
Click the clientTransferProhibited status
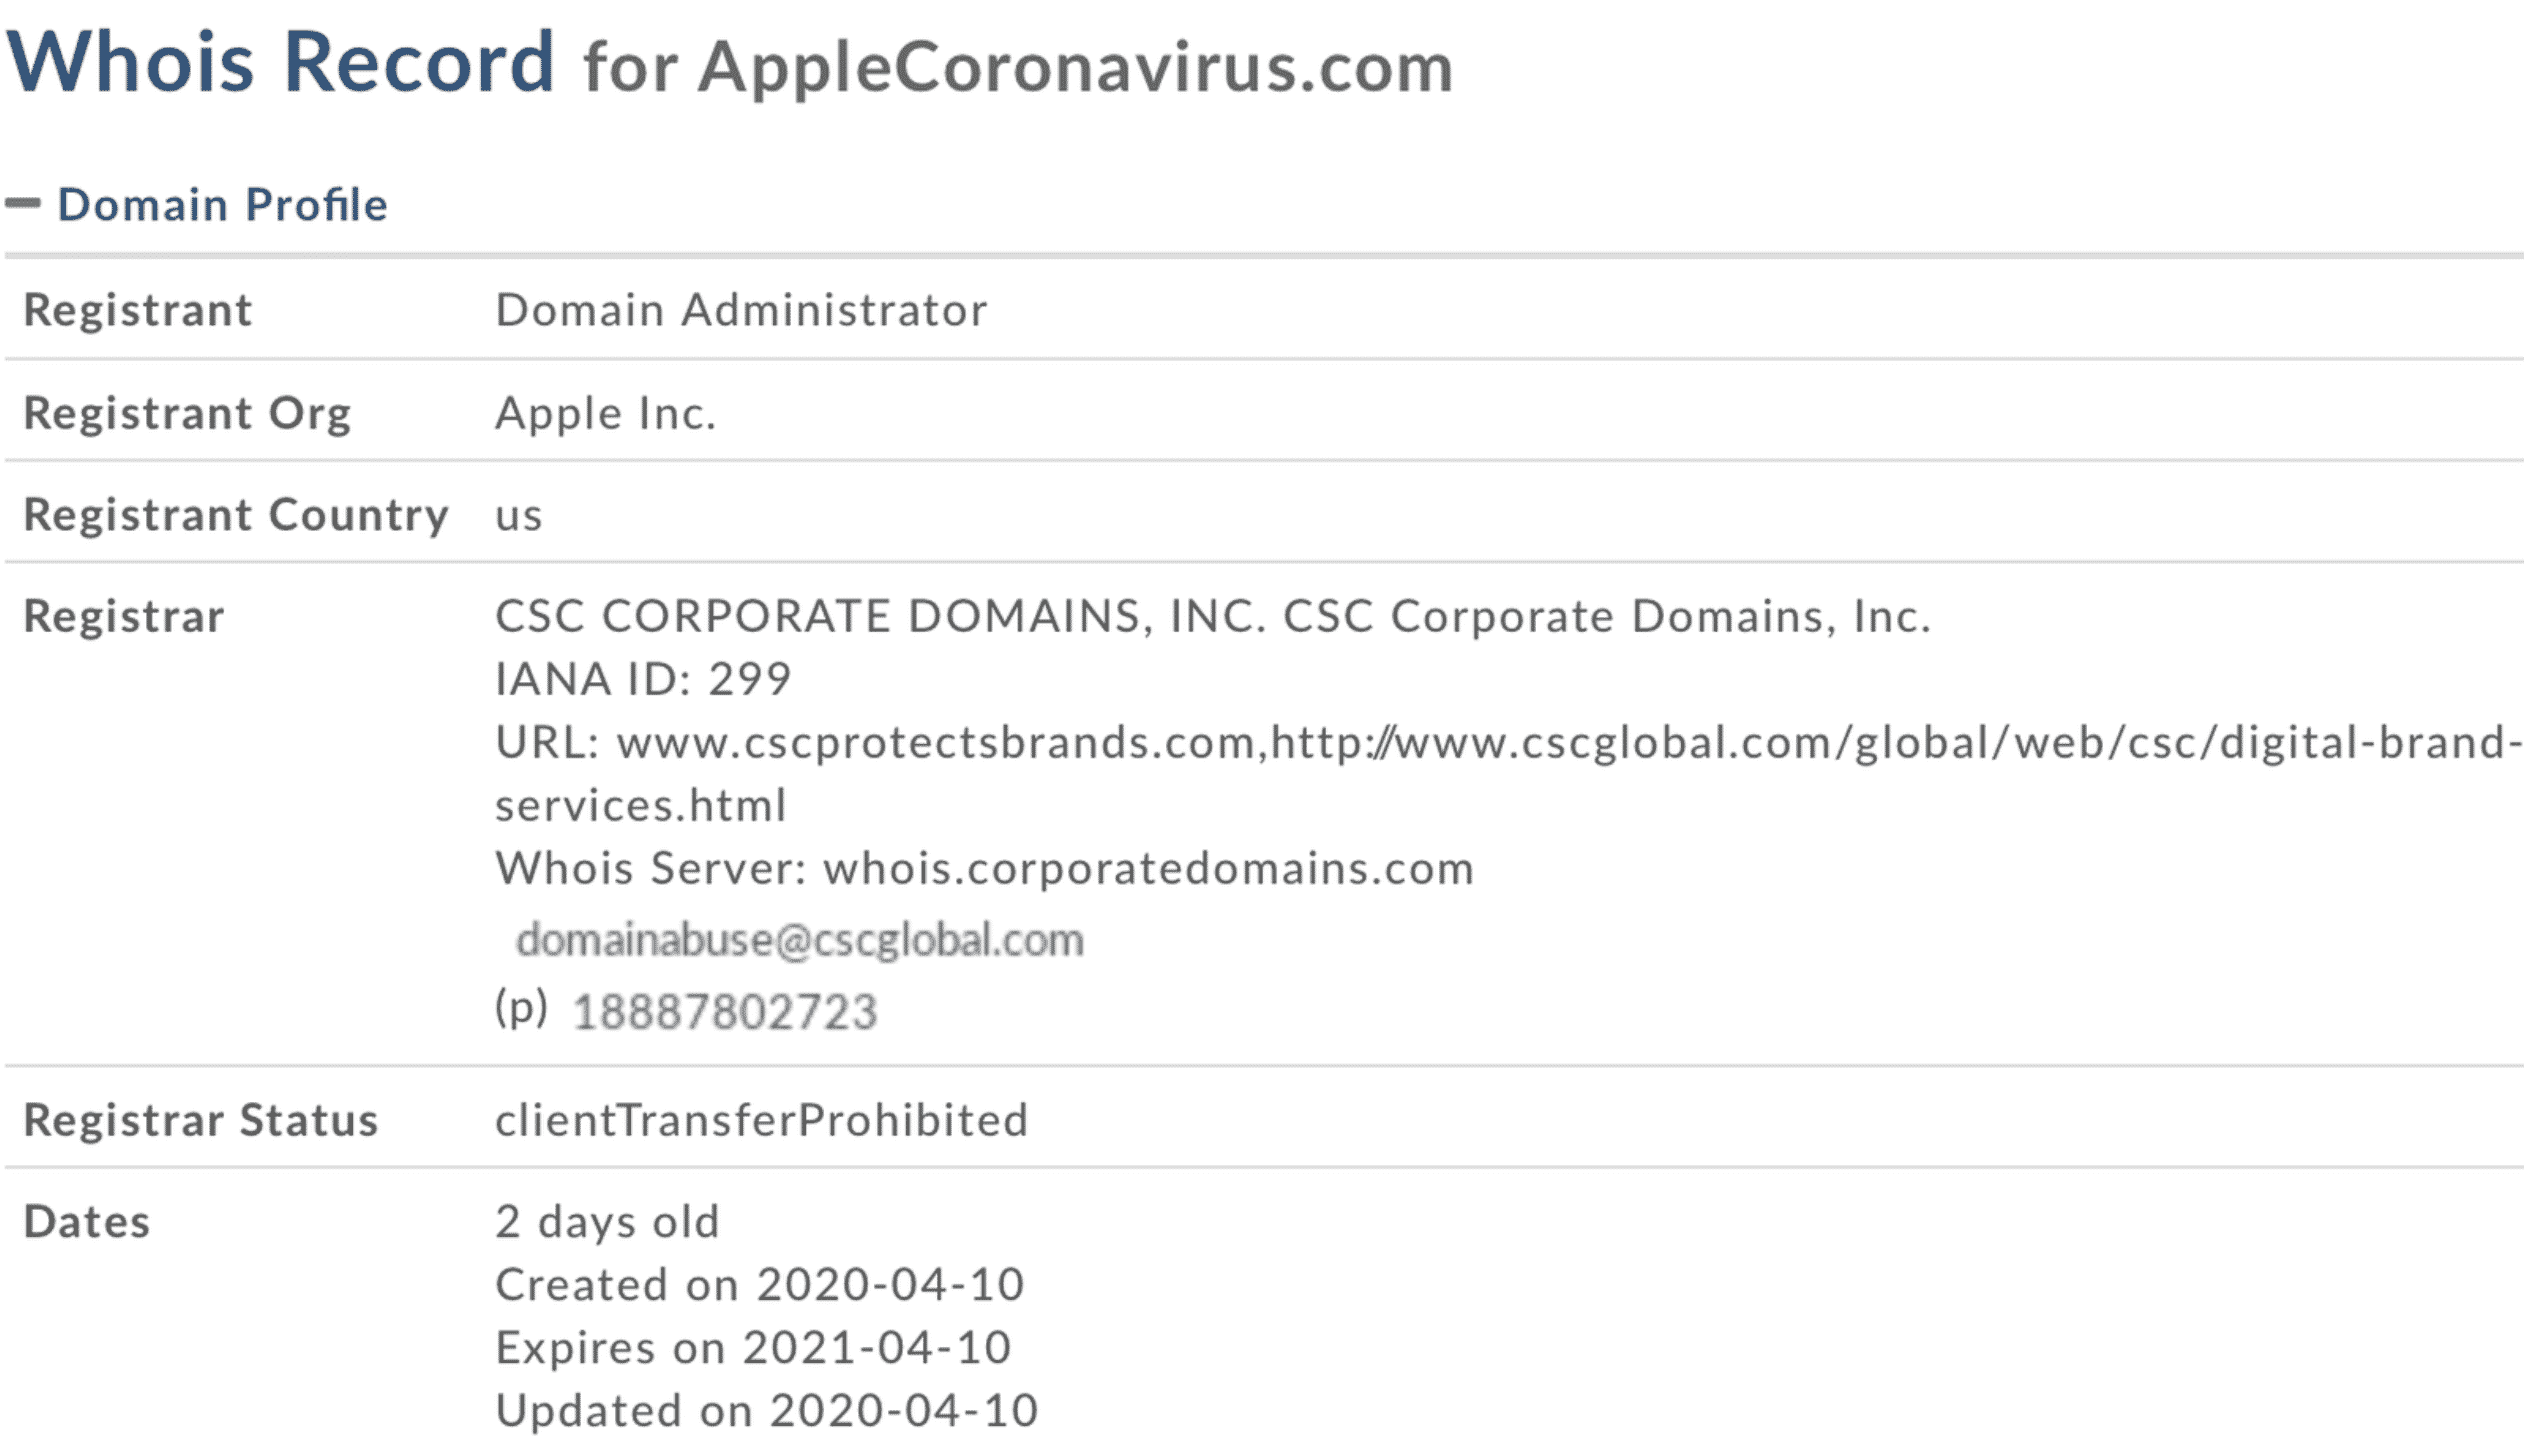point(761,1120)
